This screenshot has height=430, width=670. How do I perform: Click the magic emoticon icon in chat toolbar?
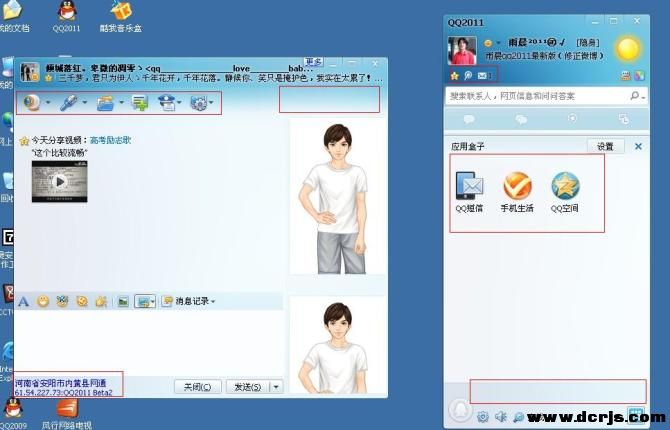tap(62, 302)
